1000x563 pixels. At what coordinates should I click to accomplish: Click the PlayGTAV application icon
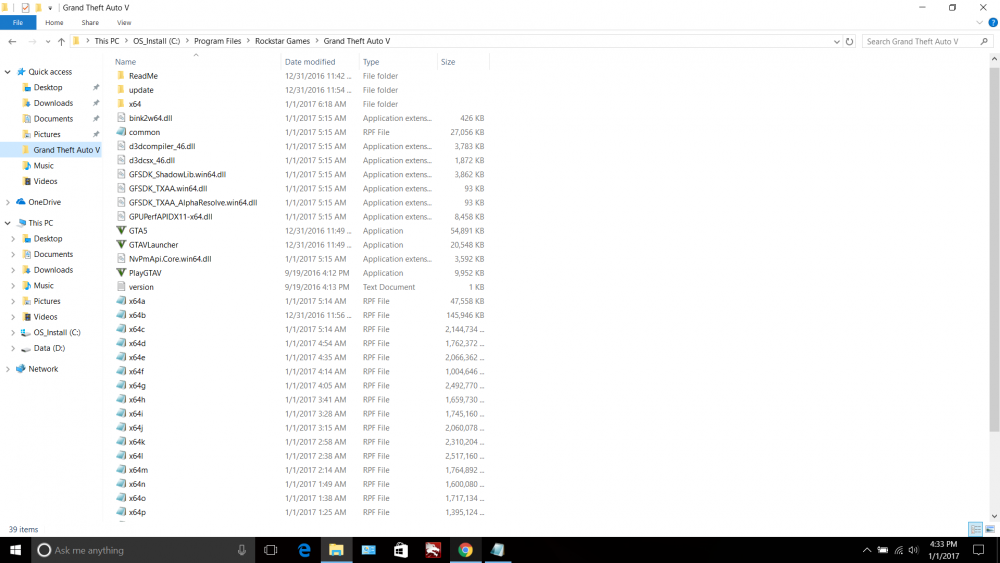(x=121, y=272)
